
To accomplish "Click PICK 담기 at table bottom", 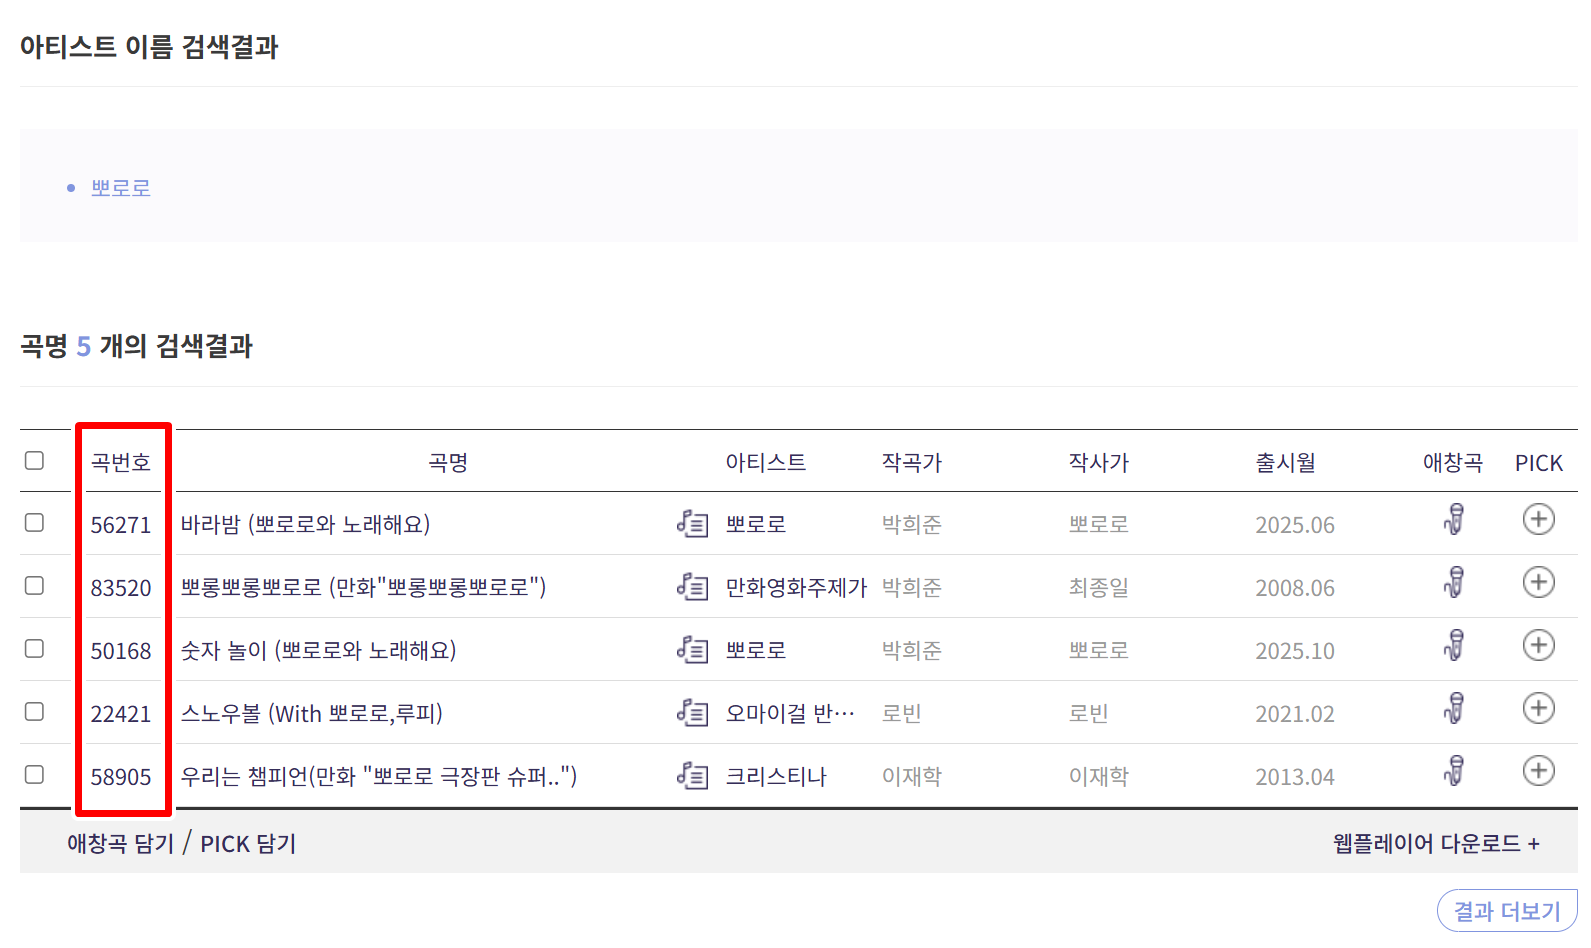I will (248, 843).
